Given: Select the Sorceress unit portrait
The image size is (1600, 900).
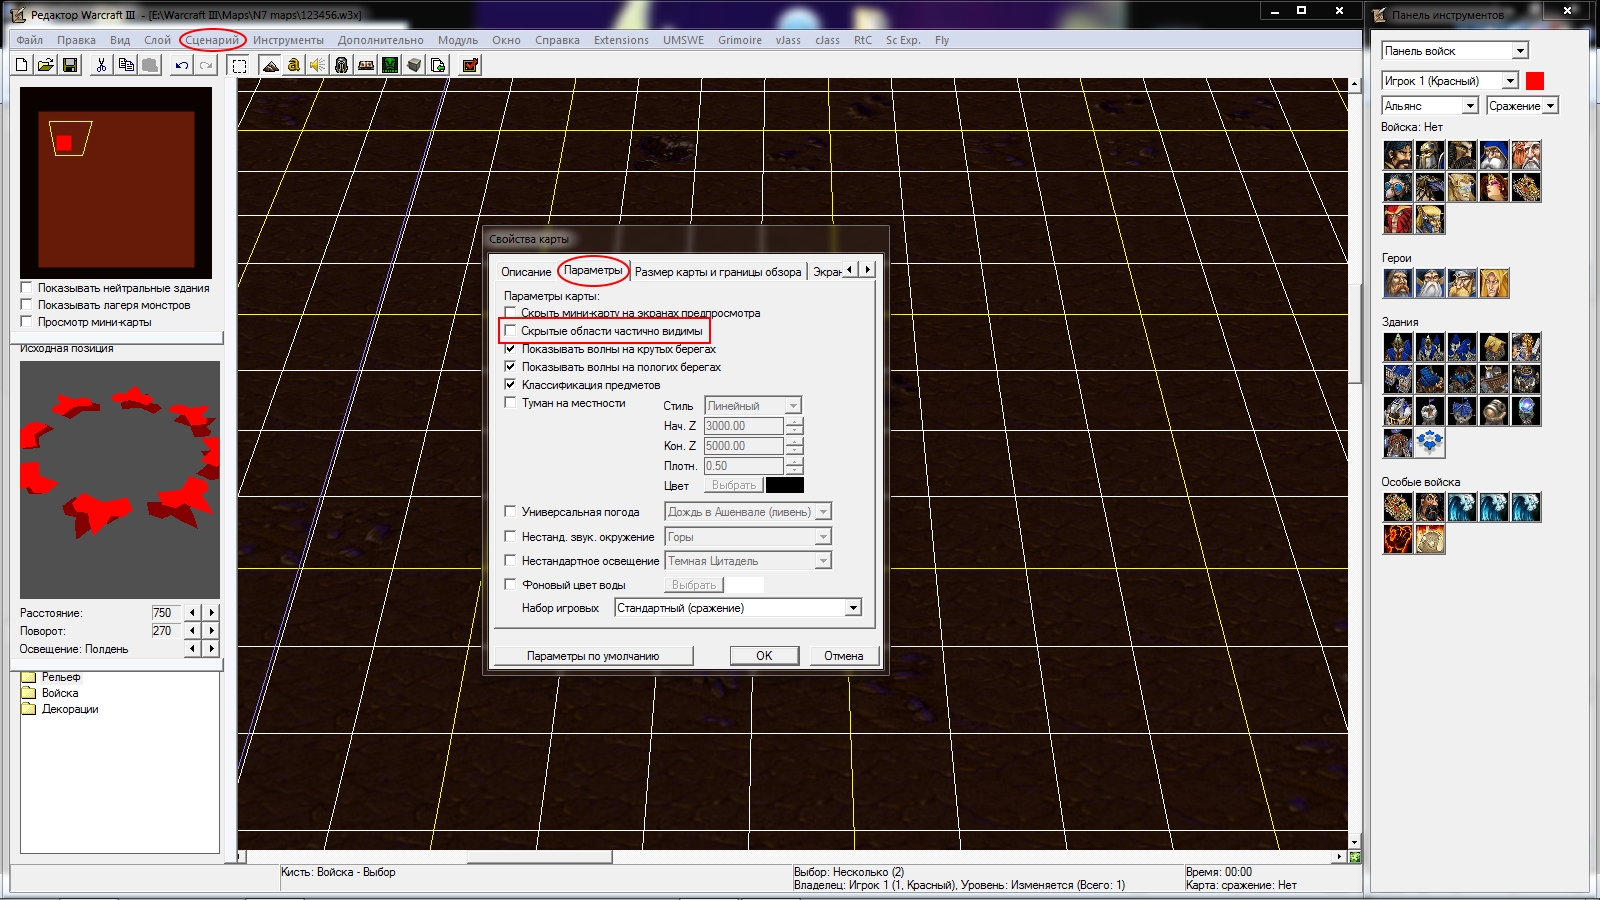Looking at the screenshot, I should [1494, 187].
